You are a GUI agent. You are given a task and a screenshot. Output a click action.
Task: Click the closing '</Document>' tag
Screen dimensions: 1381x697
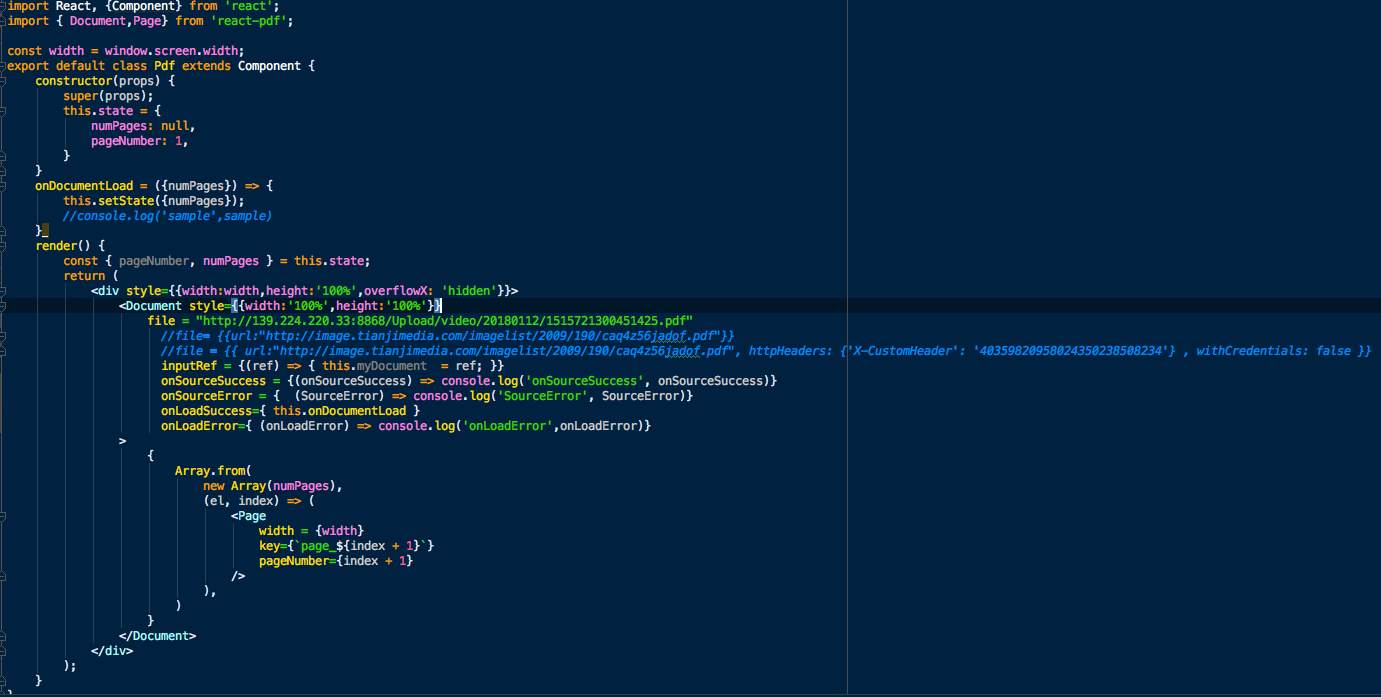coord(157,636)
